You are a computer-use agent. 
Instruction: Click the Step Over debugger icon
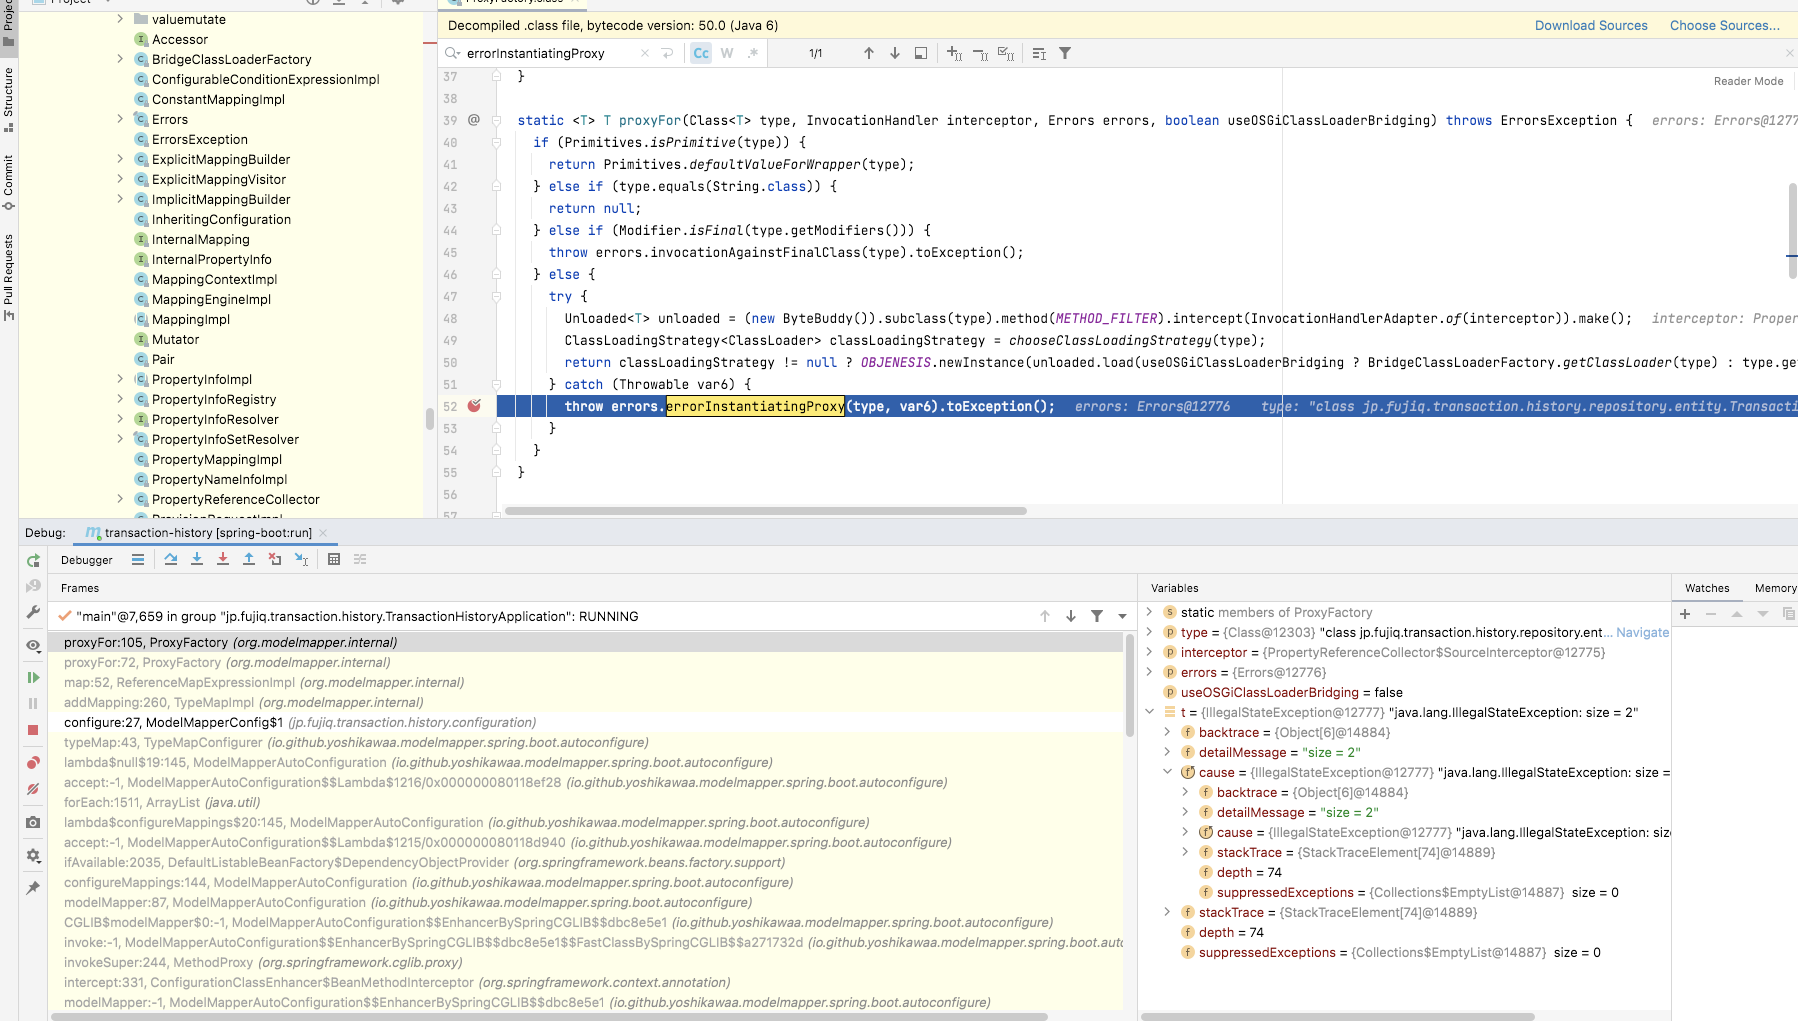(171, 560)
